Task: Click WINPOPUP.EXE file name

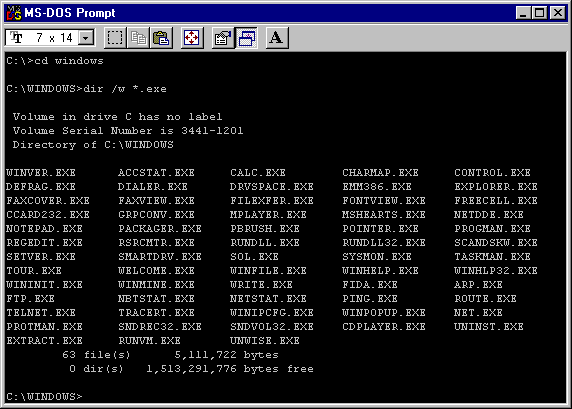Action: [384, 313]
